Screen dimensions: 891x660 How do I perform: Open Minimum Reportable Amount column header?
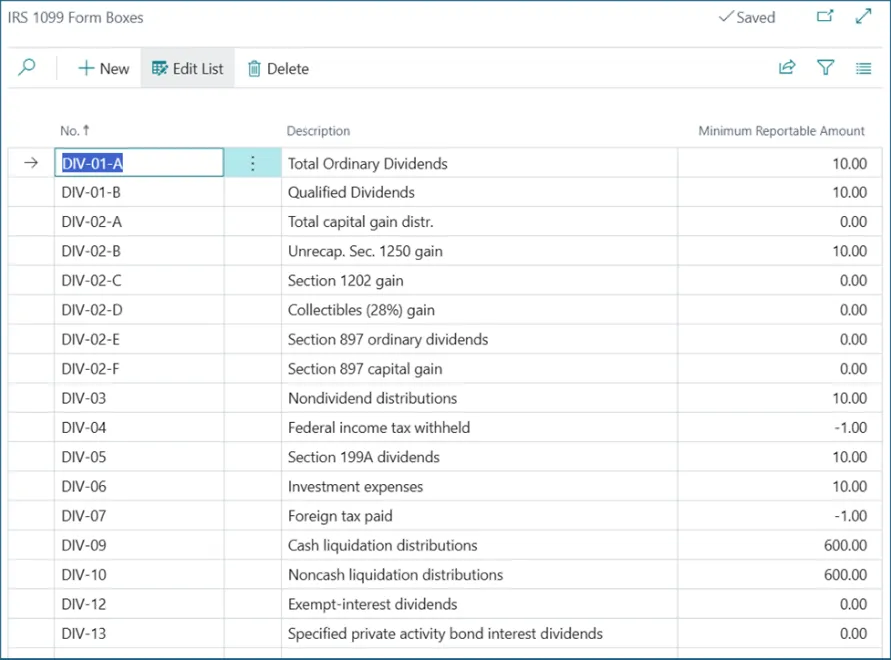coord(781,131)
